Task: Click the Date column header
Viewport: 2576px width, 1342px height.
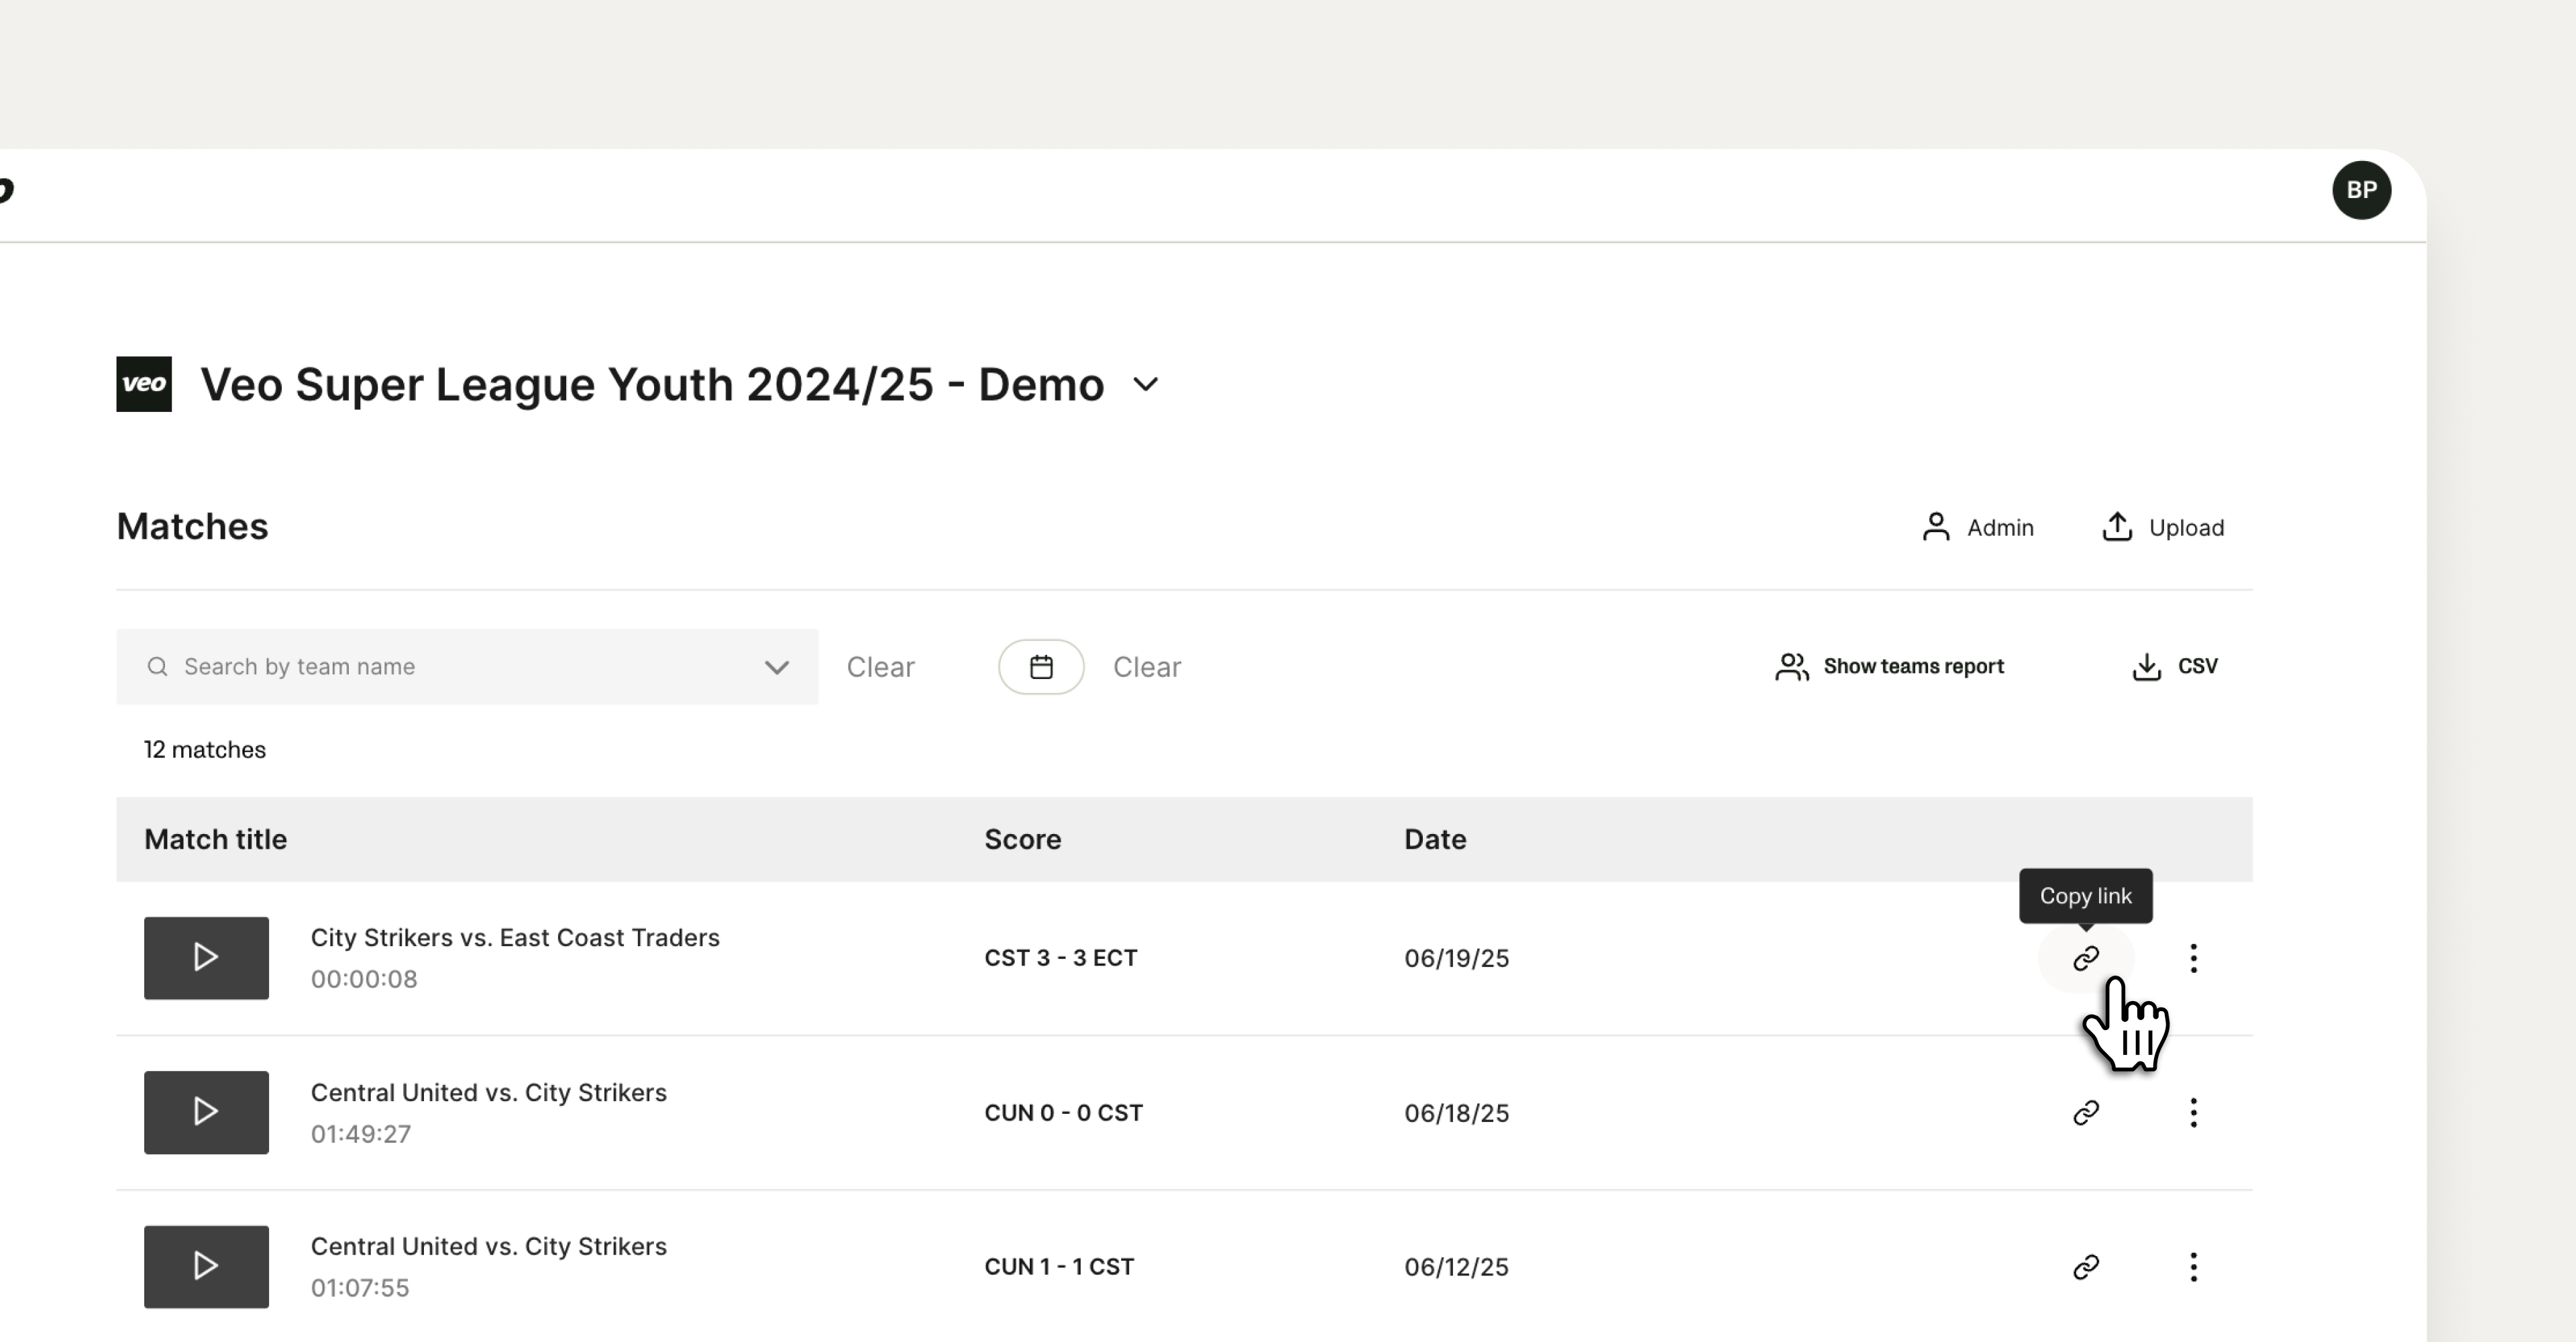Action: point(1435,839)
